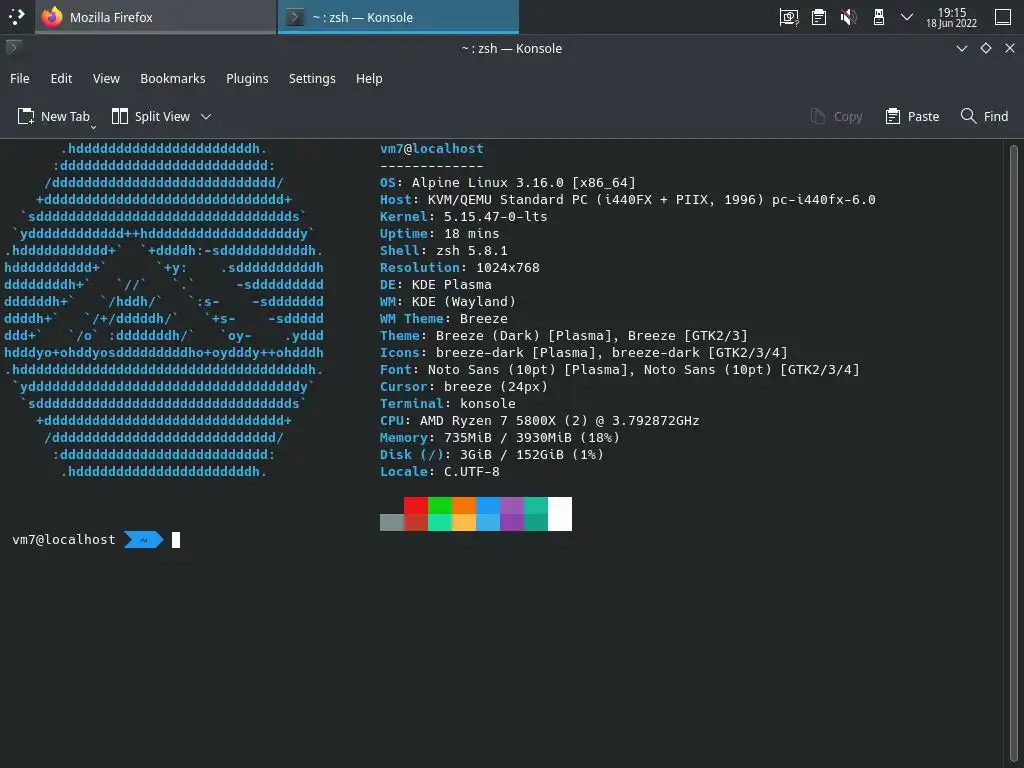Click the terminal prompt cursor
1024x768 pixels.
pyautogui.click(x=176, y=539)
